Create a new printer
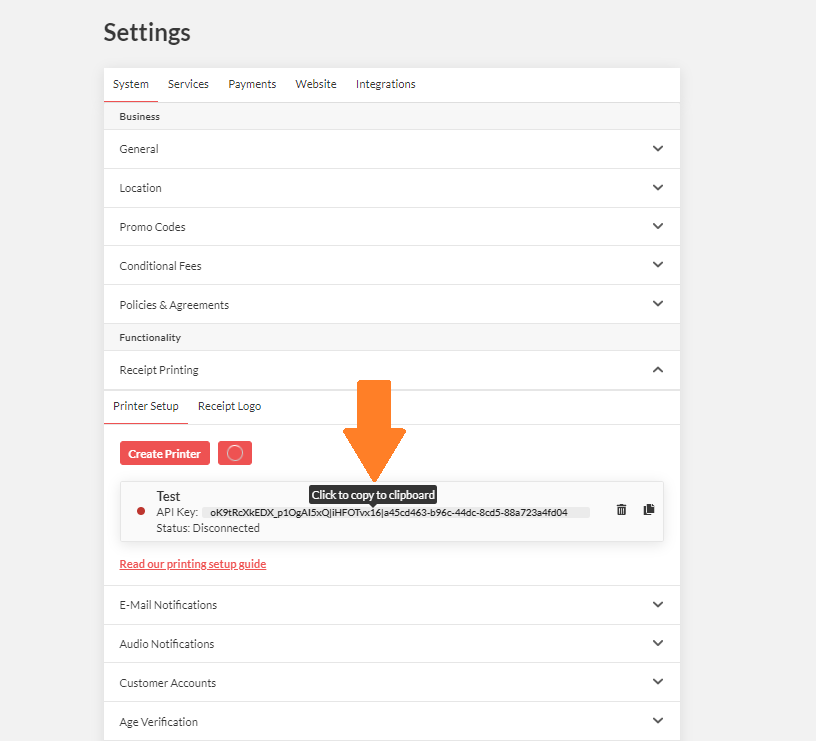Screen dimensions: 816x741 165,454
